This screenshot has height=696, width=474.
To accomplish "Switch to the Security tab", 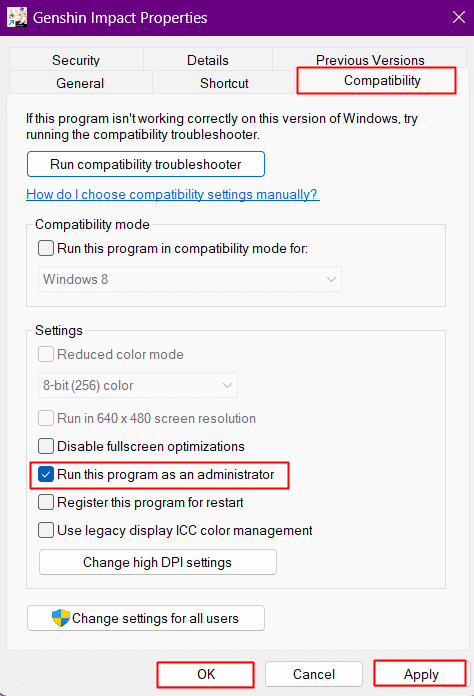I will (76, 60).
